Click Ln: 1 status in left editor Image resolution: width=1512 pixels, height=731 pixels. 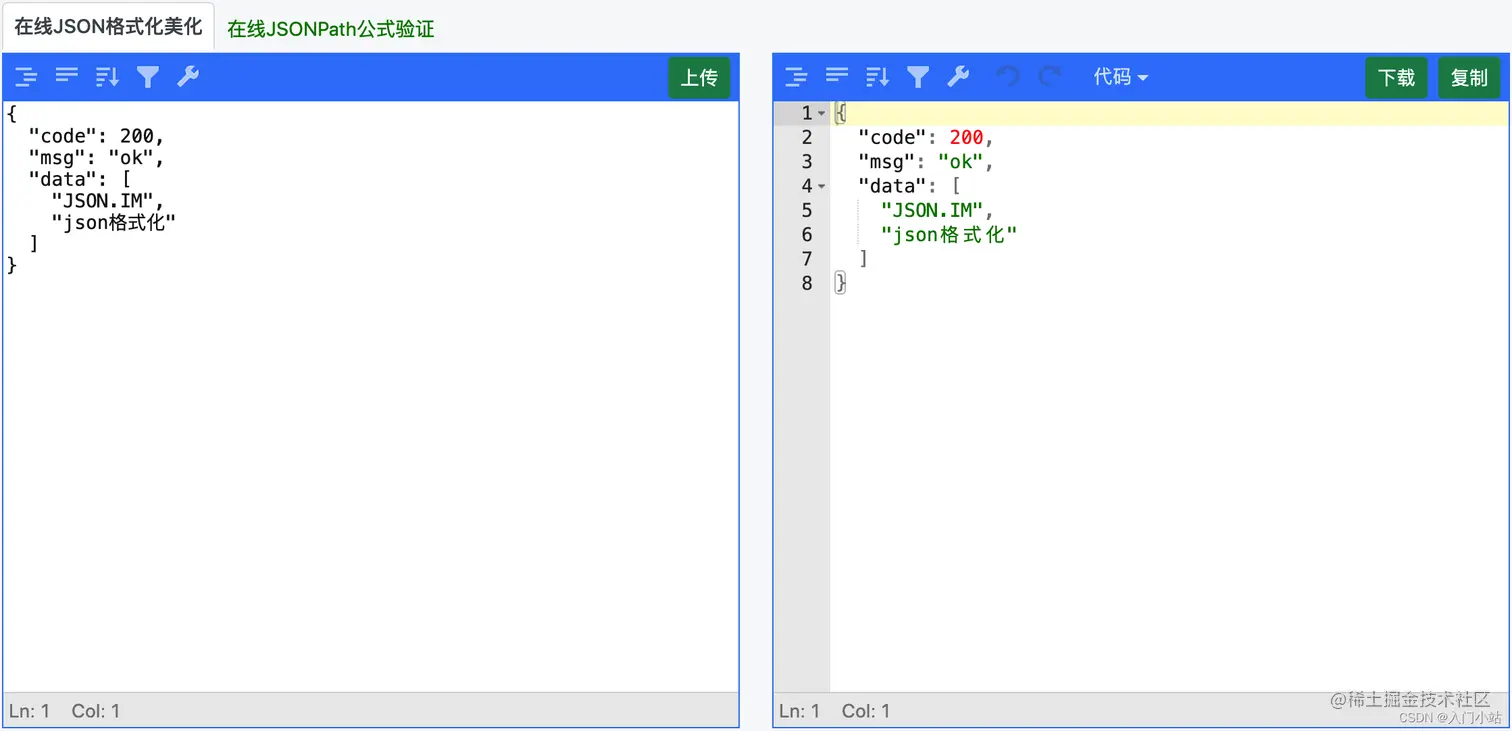(x=29, y=711)
